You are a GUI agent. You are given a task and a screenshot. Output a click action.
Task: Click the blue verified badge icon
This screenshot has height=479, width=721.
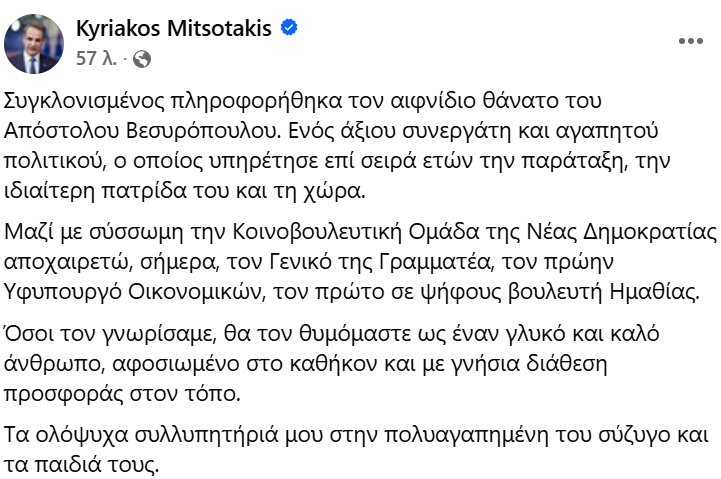[x=289, y=28]
